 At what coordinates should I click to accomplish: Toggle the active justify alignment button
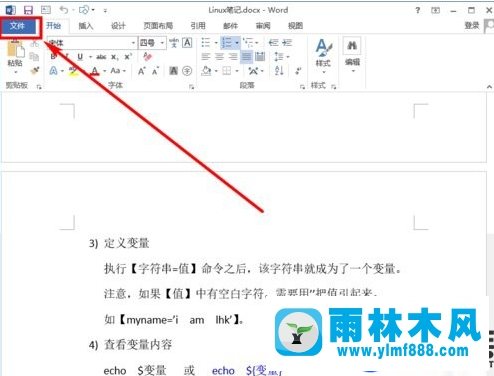[x=246, y=57]
